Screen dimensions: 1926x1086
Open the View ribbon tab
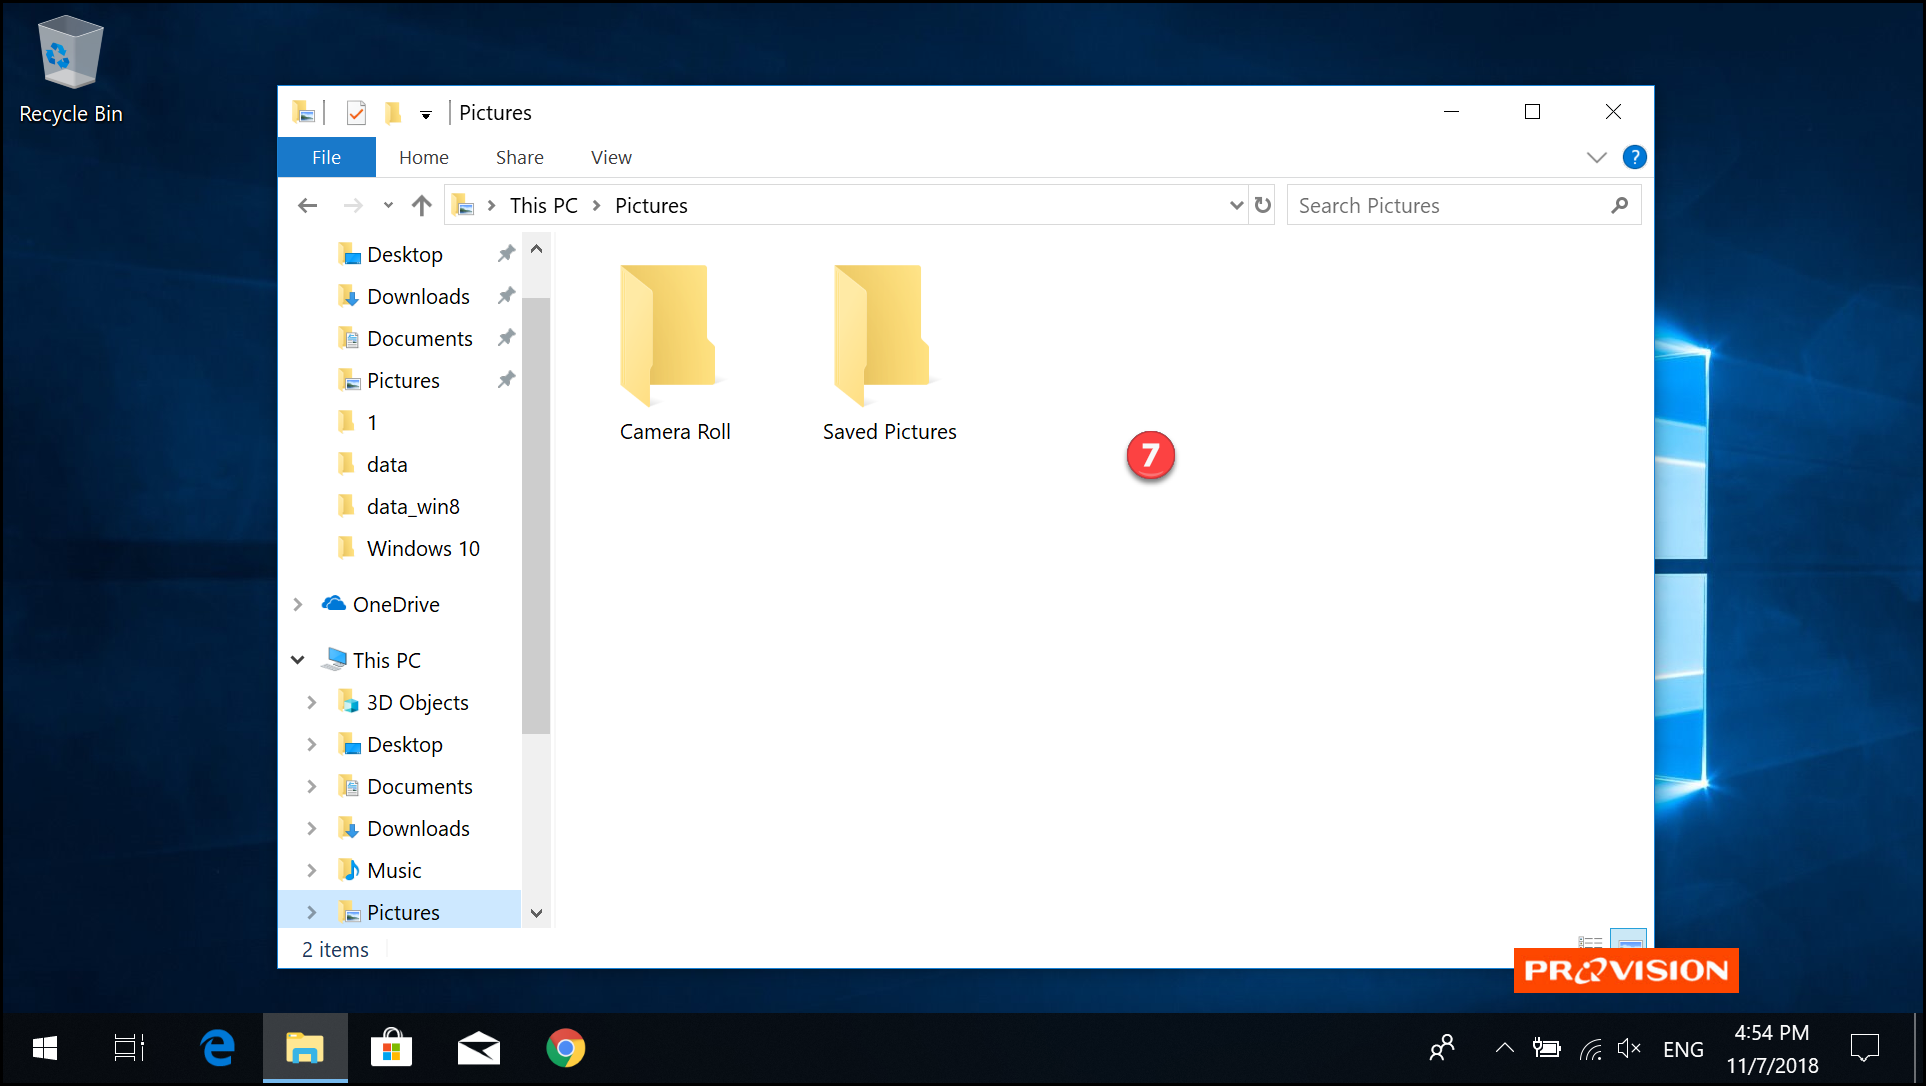(610, 157)
